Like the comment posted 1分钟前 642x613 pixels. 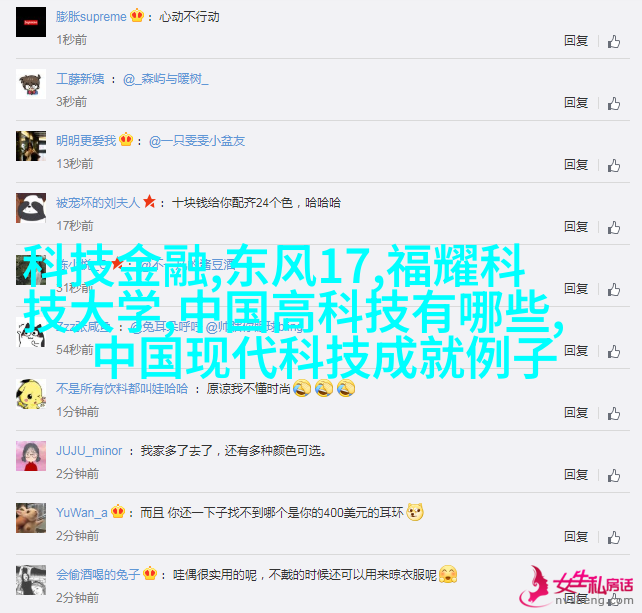tap(613, 414)
